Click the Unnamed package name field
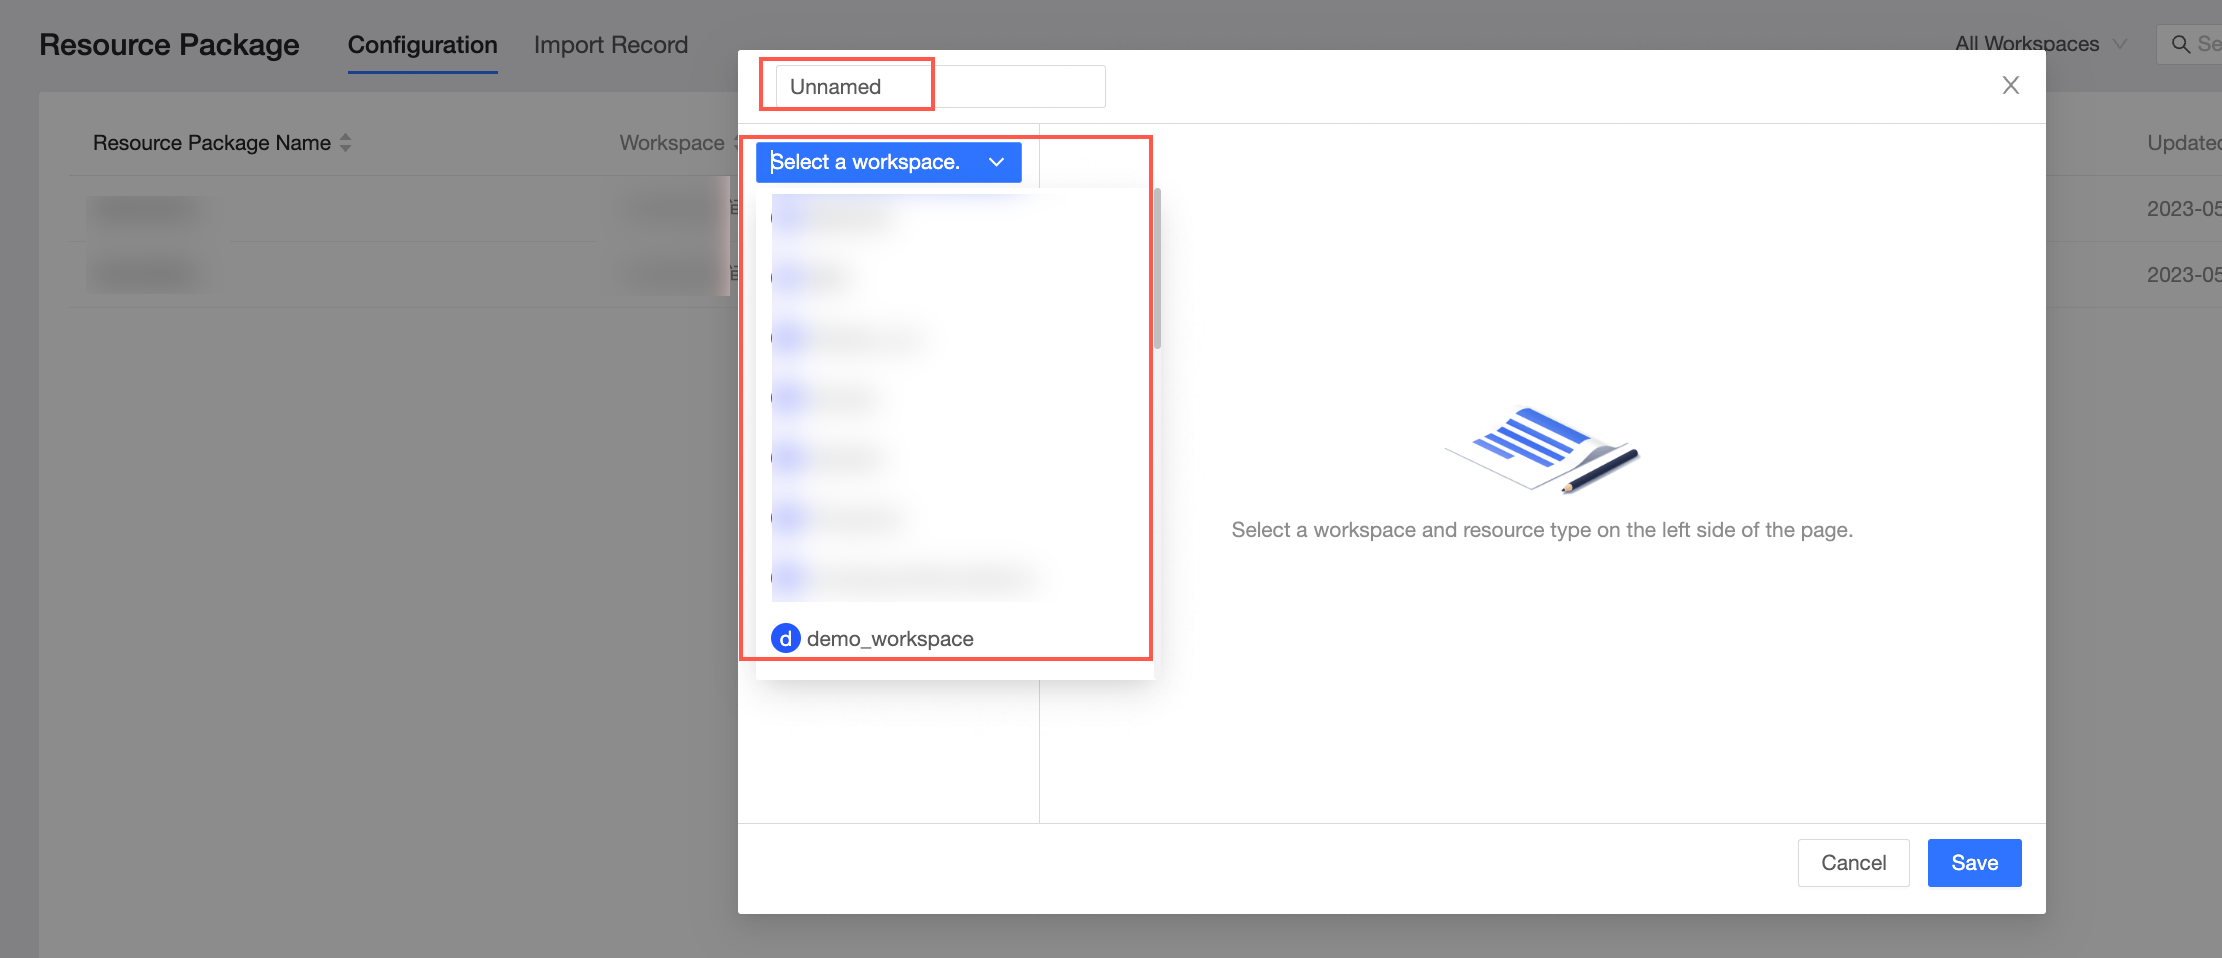 tap(940, 87)
